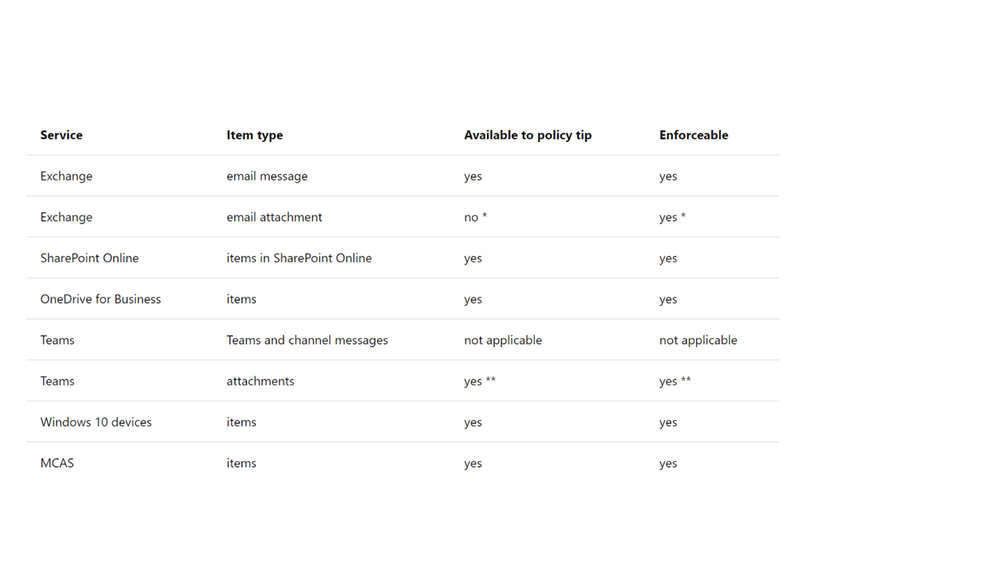Click the Enforceable column header

[x=693, y=135]
